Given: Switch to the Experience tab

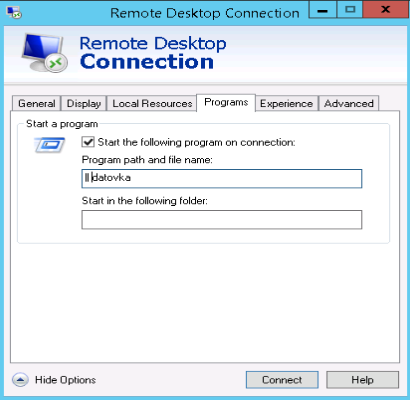Looking at the screenshot, I should (286, 103).
